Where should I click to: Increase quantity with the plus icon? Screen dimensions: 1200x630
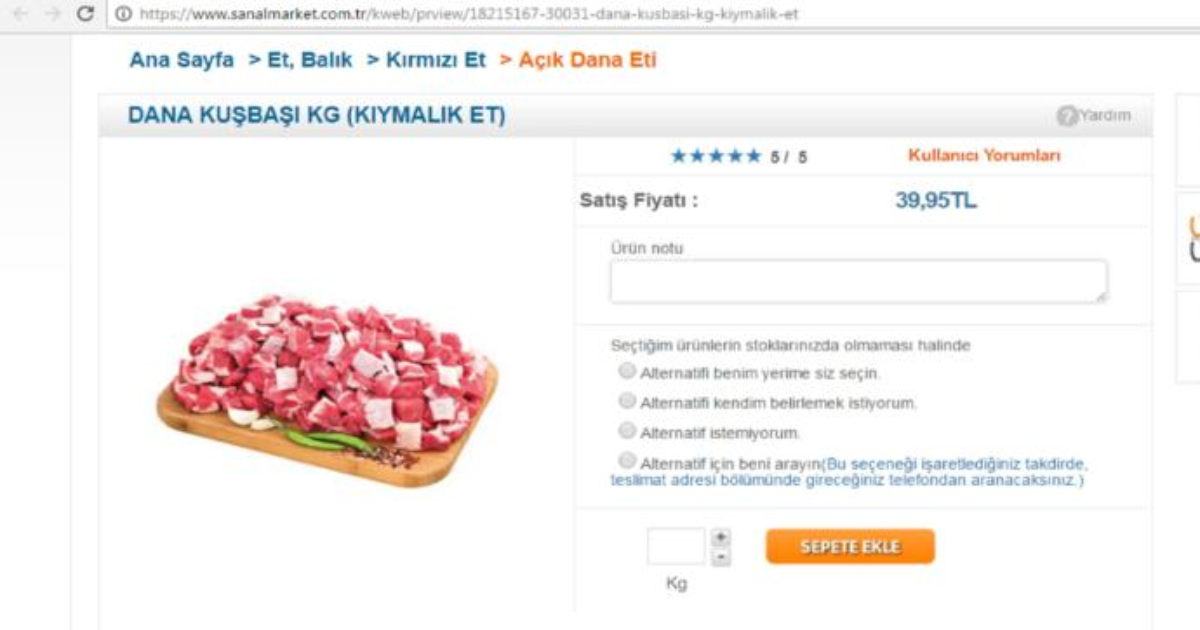tap(718, 537)
